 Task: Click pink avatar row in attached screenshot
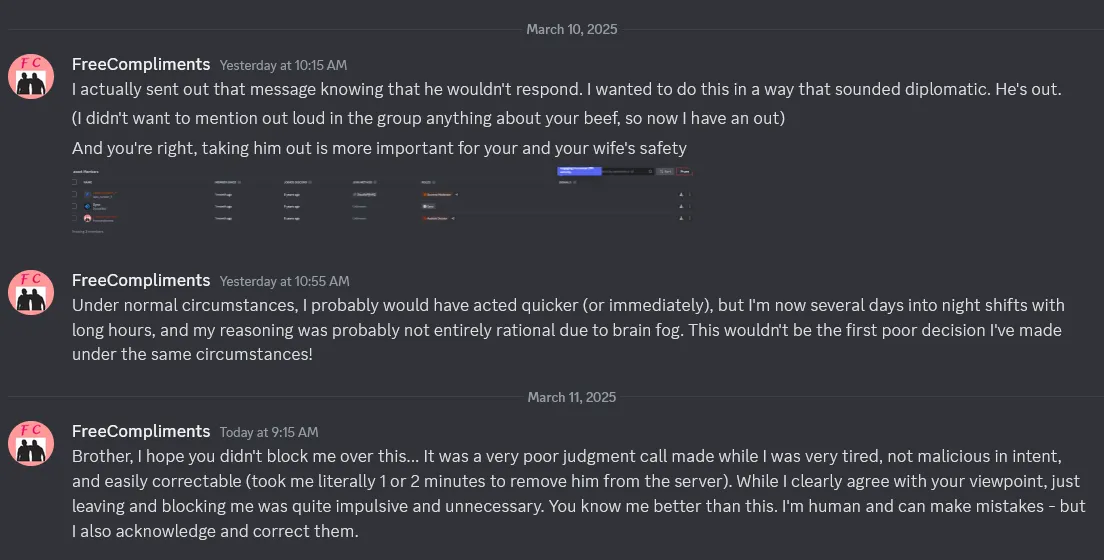click(380, 218)
